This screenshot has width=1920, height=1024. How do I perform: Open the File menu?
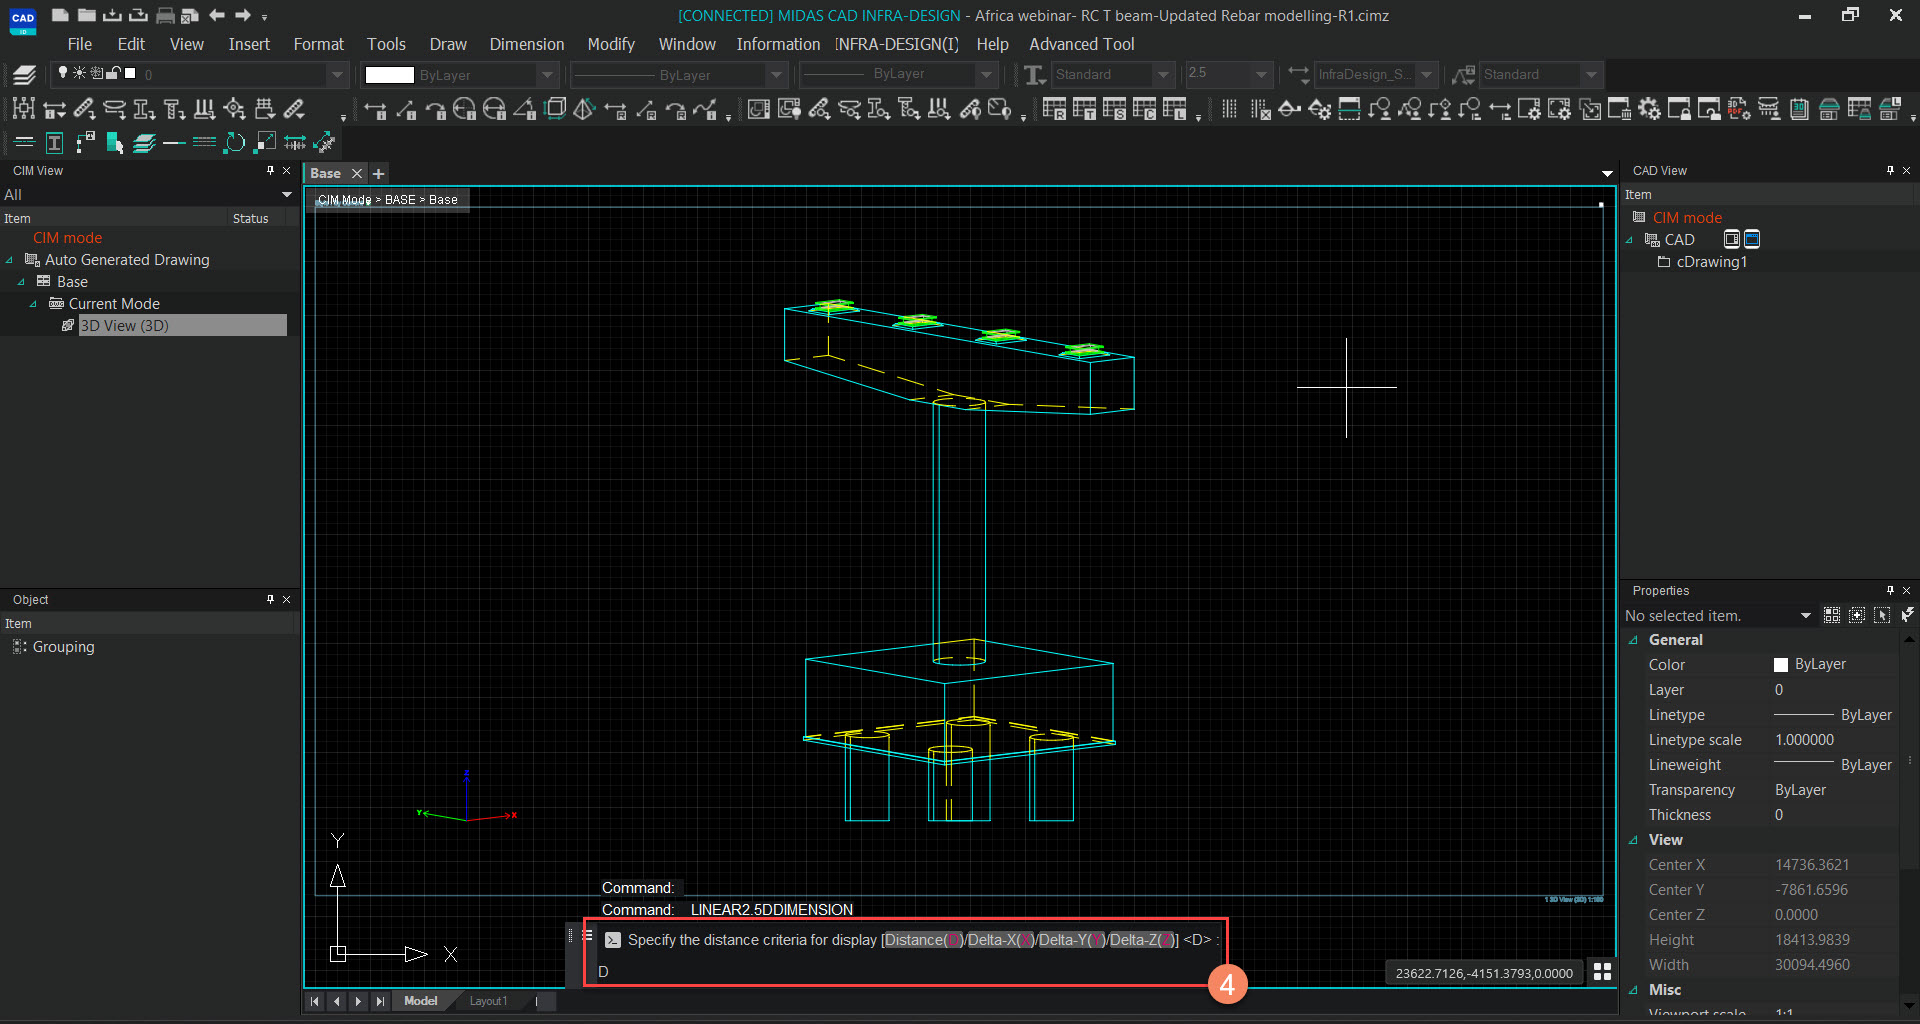(x=79, y=44)
